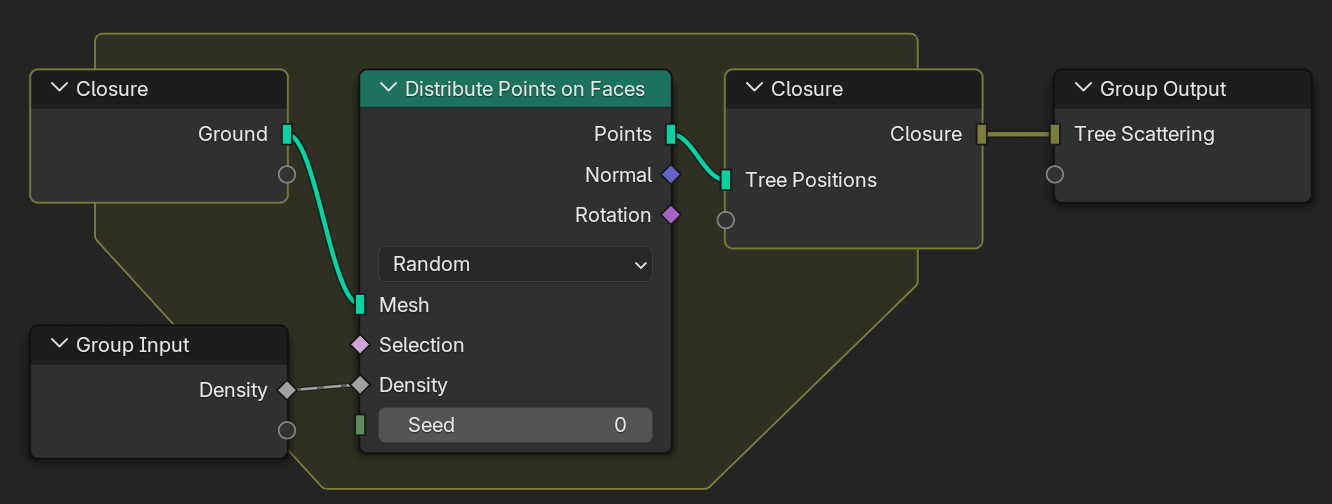Click the Selection input diamond socket
1332x504 pixels.
[x=360, y=345]
